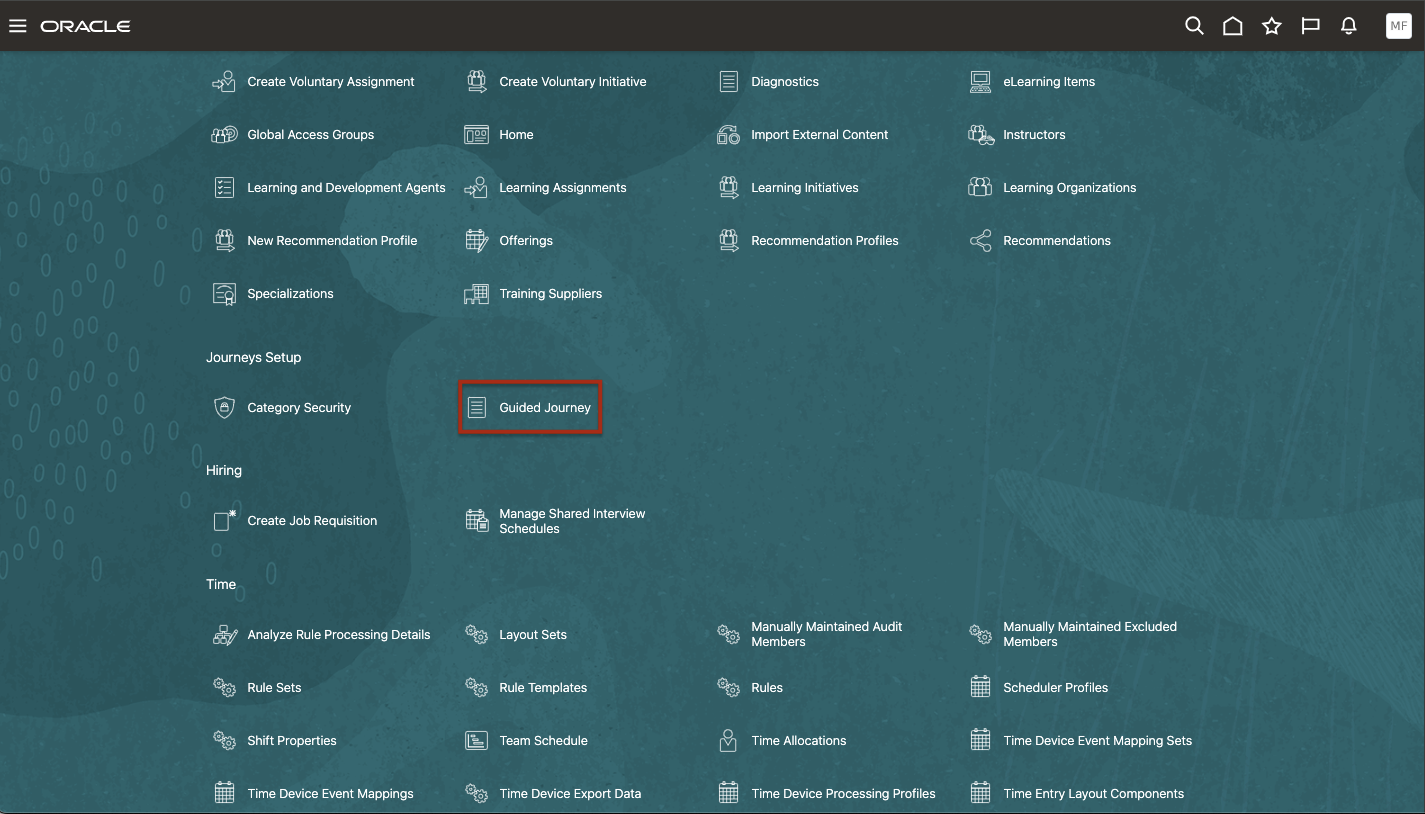
Task: Click the Hiring section heading
Action: coord(224,470)
